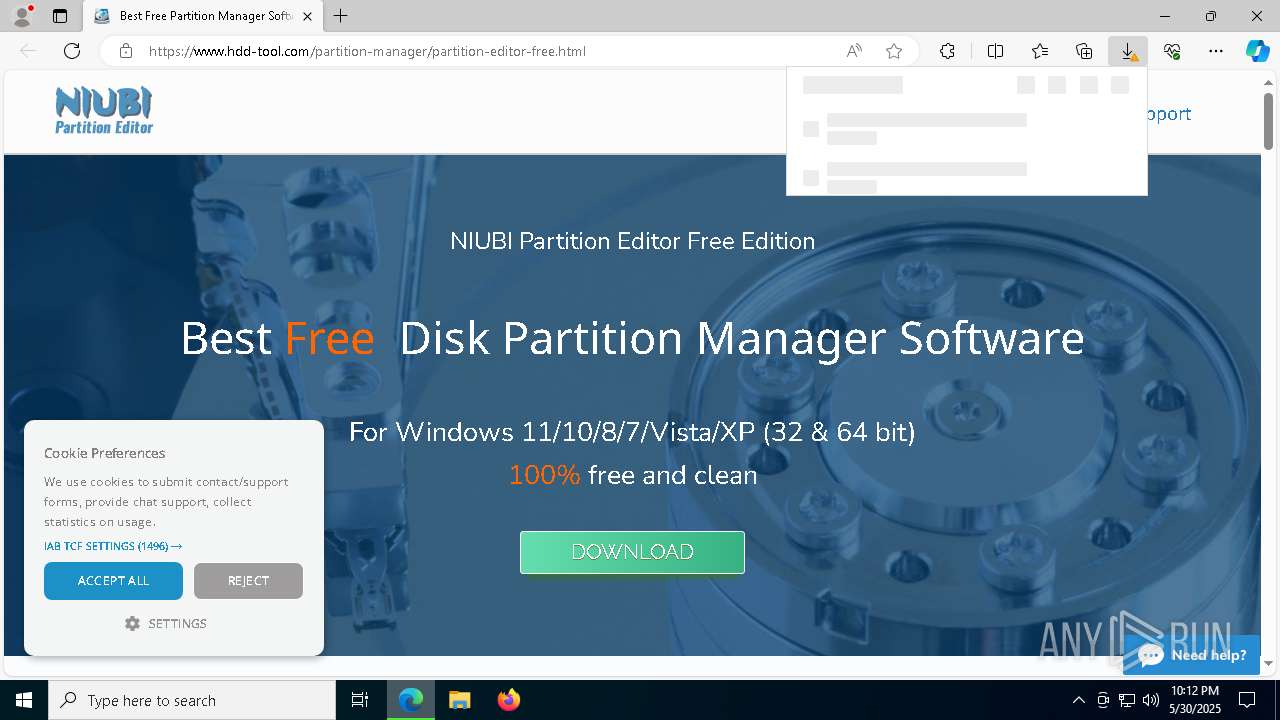1280x720 pixels.
Task: Open the Windows Start menu
Action: (24, 700)
